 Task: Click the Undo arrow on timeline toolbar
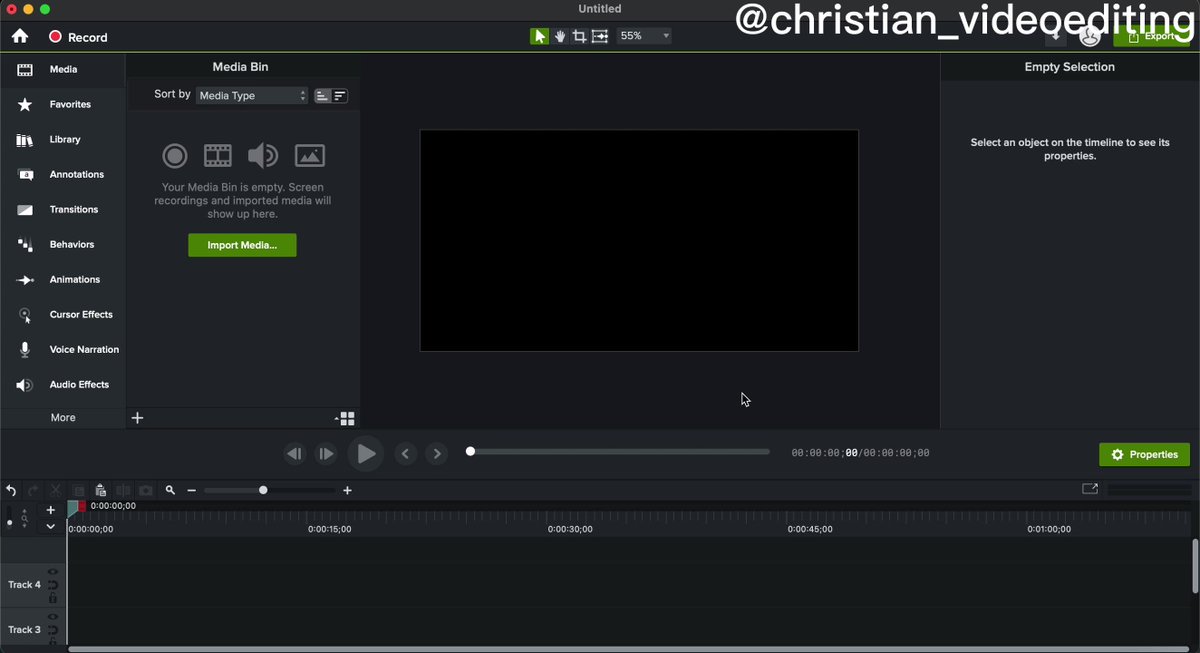[x=11, y=490]
